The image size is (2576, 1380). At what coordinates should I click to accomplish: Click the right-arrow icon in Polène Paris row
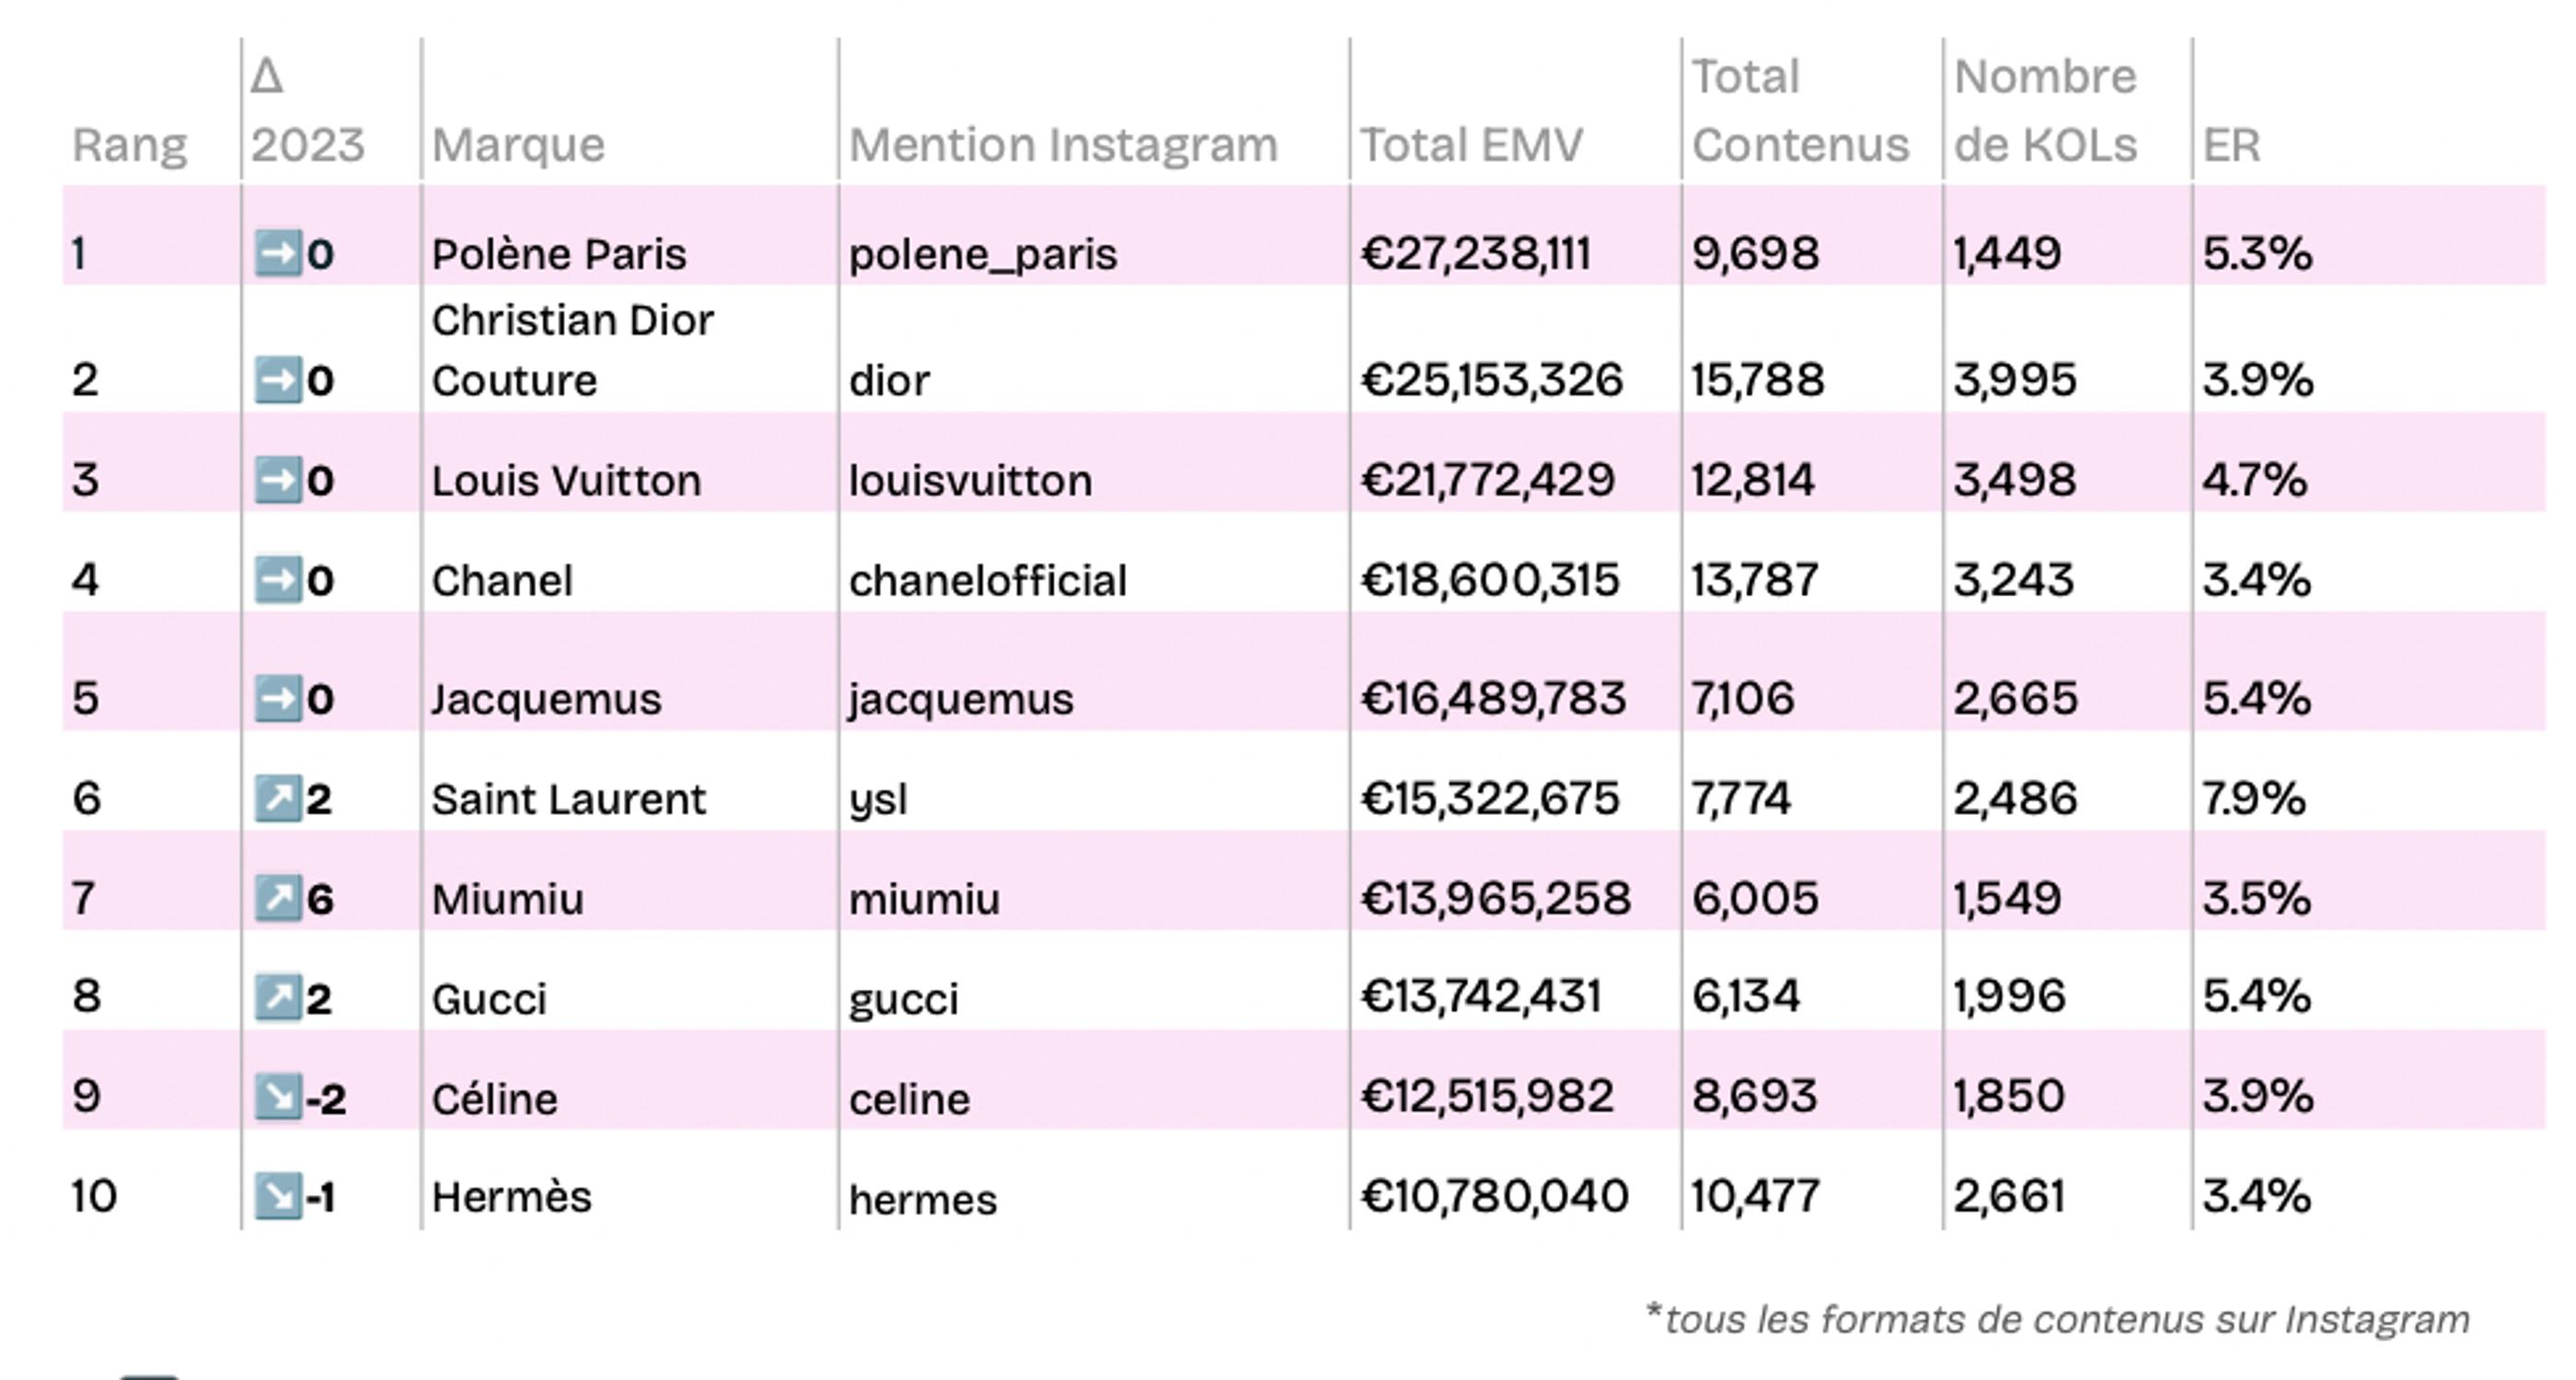click(277, 253)
